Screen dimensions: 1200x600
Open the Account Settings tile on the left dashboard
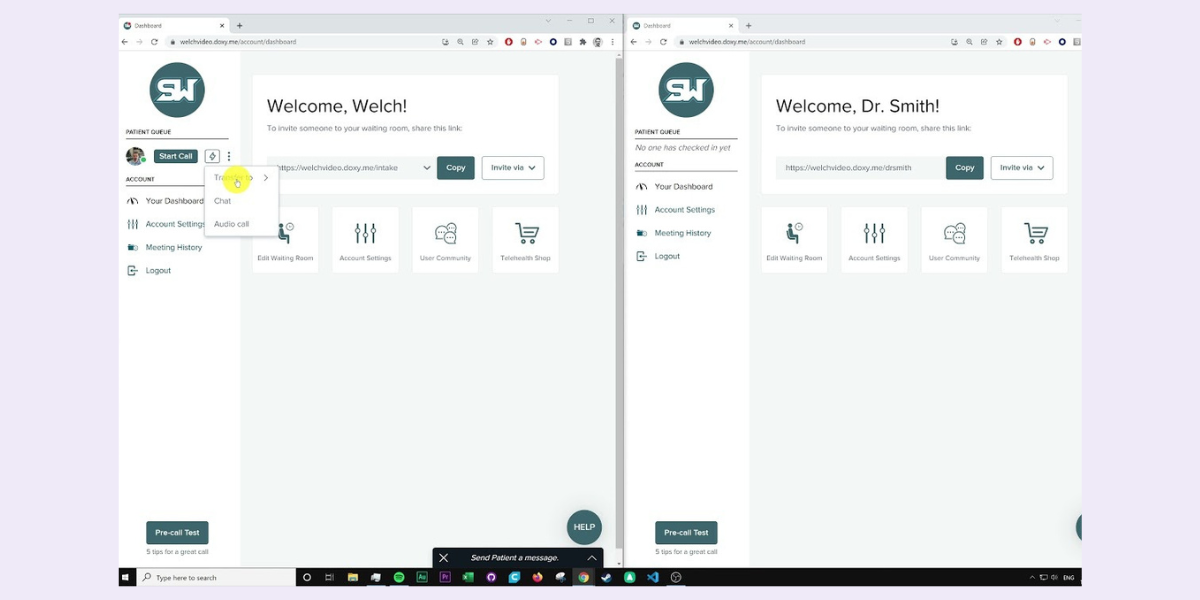pyautogui.click(x=365, y=239)
